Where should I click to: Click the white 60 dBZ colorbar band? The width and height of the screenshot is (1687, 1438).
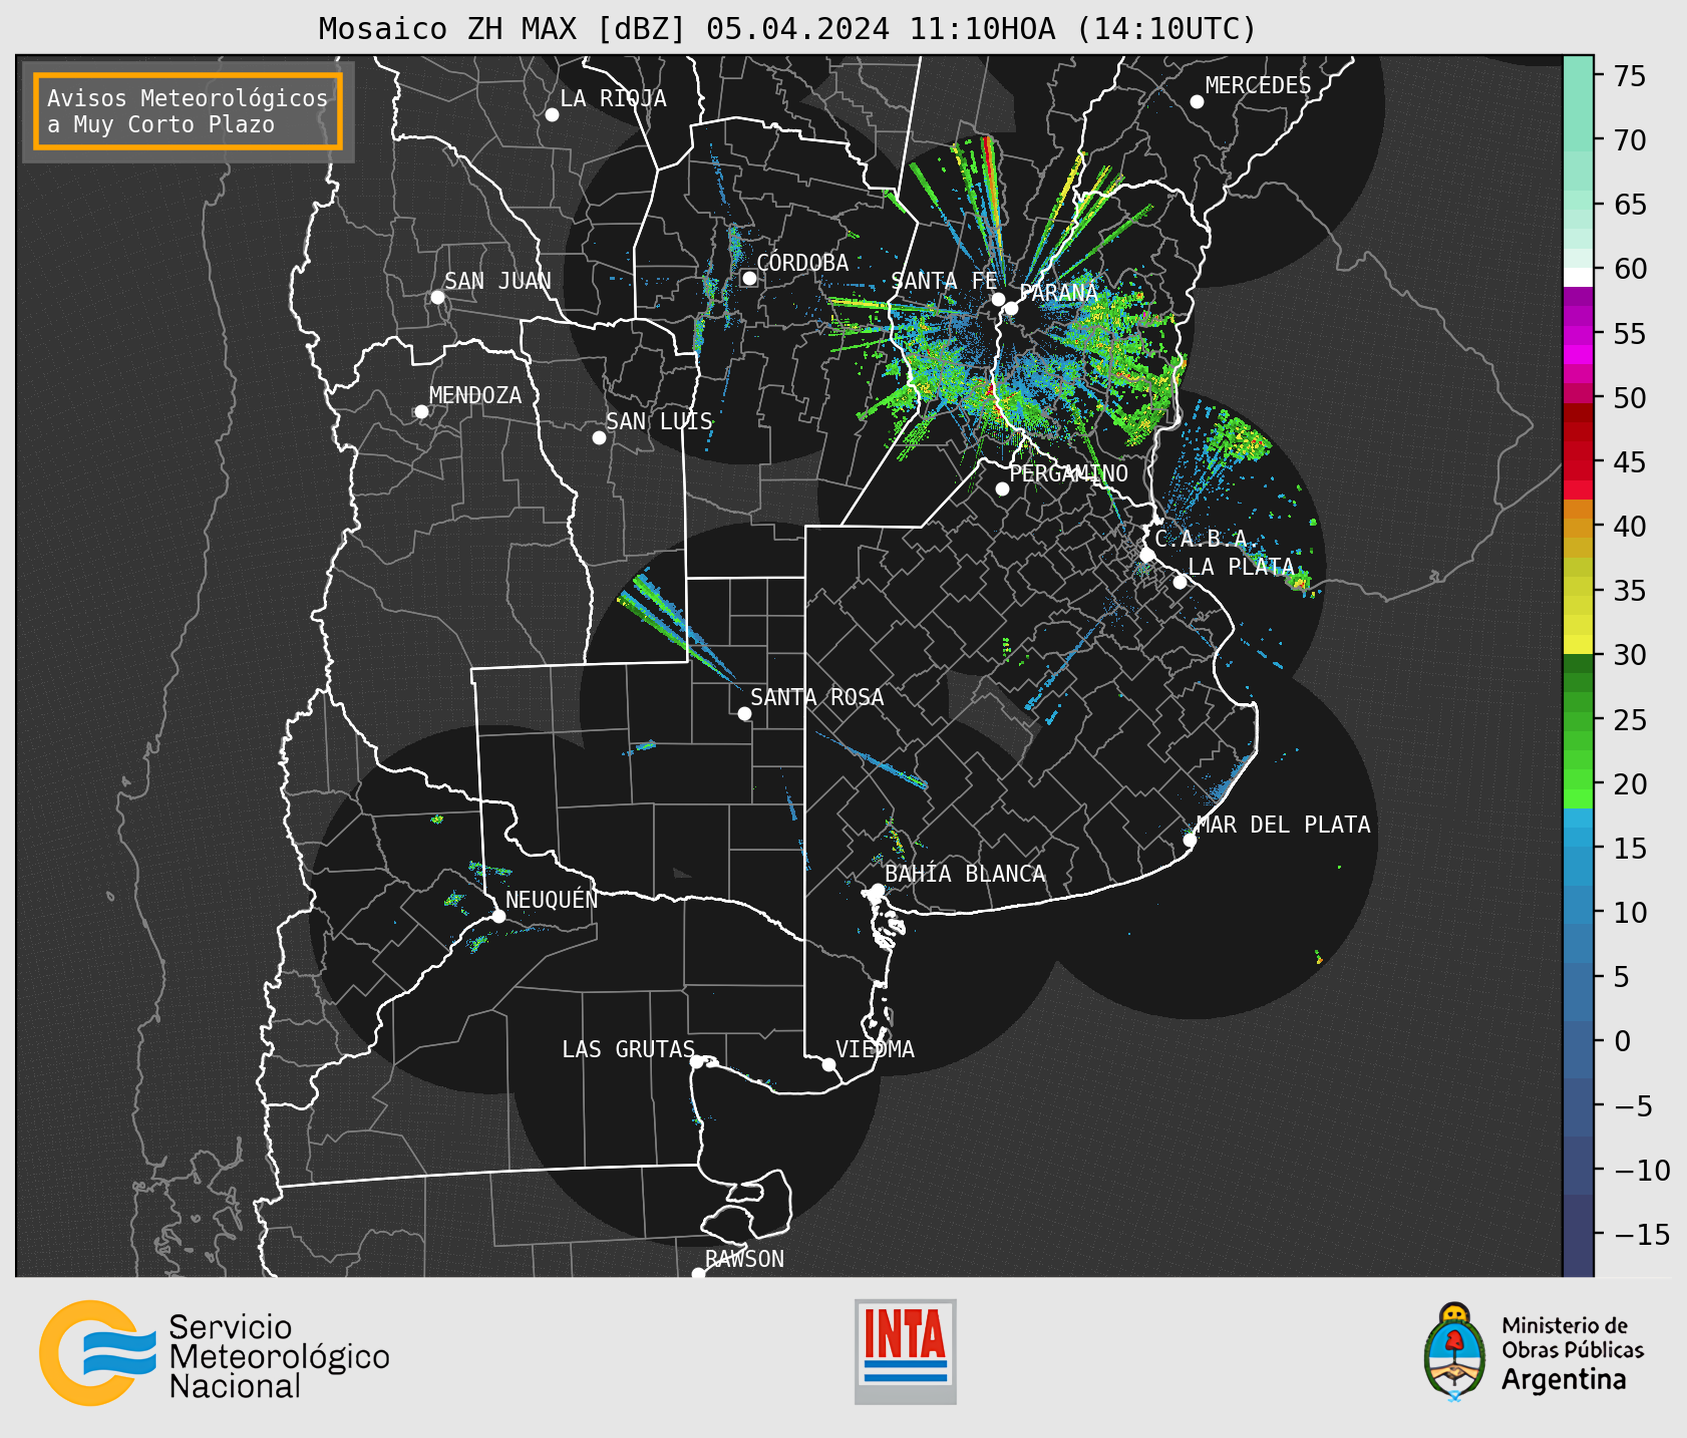click(x=1578, y=277)
